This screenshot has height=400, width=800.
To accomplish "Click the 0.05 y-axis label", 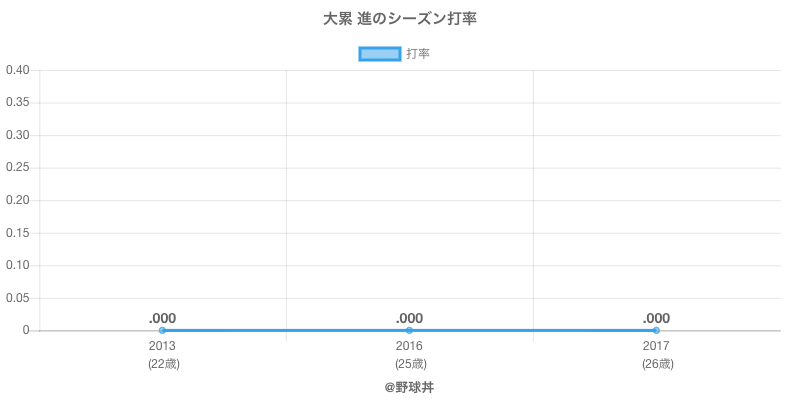I will (x=17, y=298).
